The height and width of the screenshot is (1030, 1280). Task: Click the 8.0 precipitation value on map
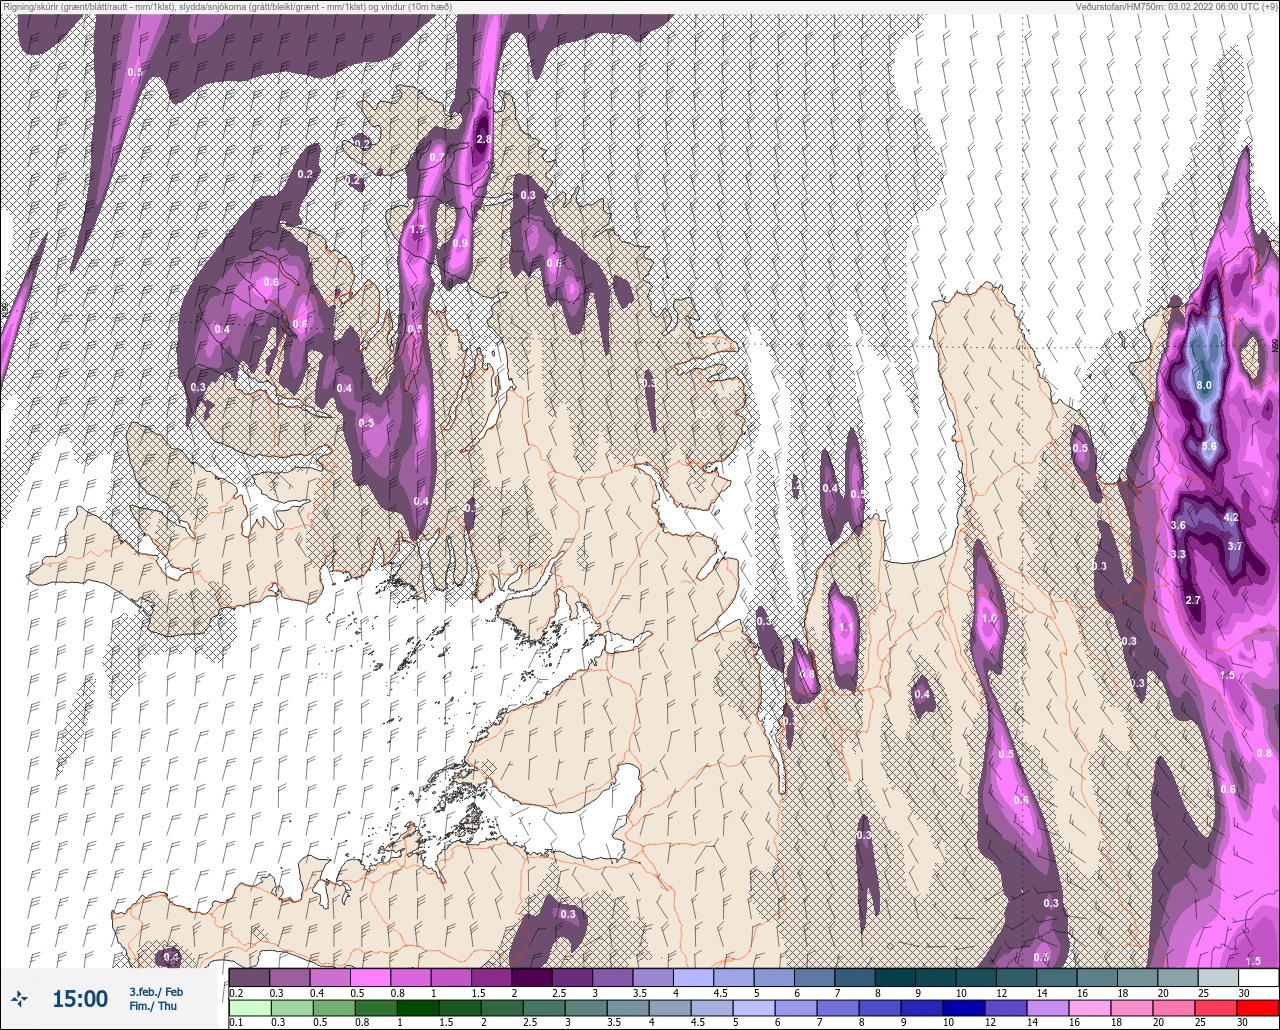[1204, 385]
